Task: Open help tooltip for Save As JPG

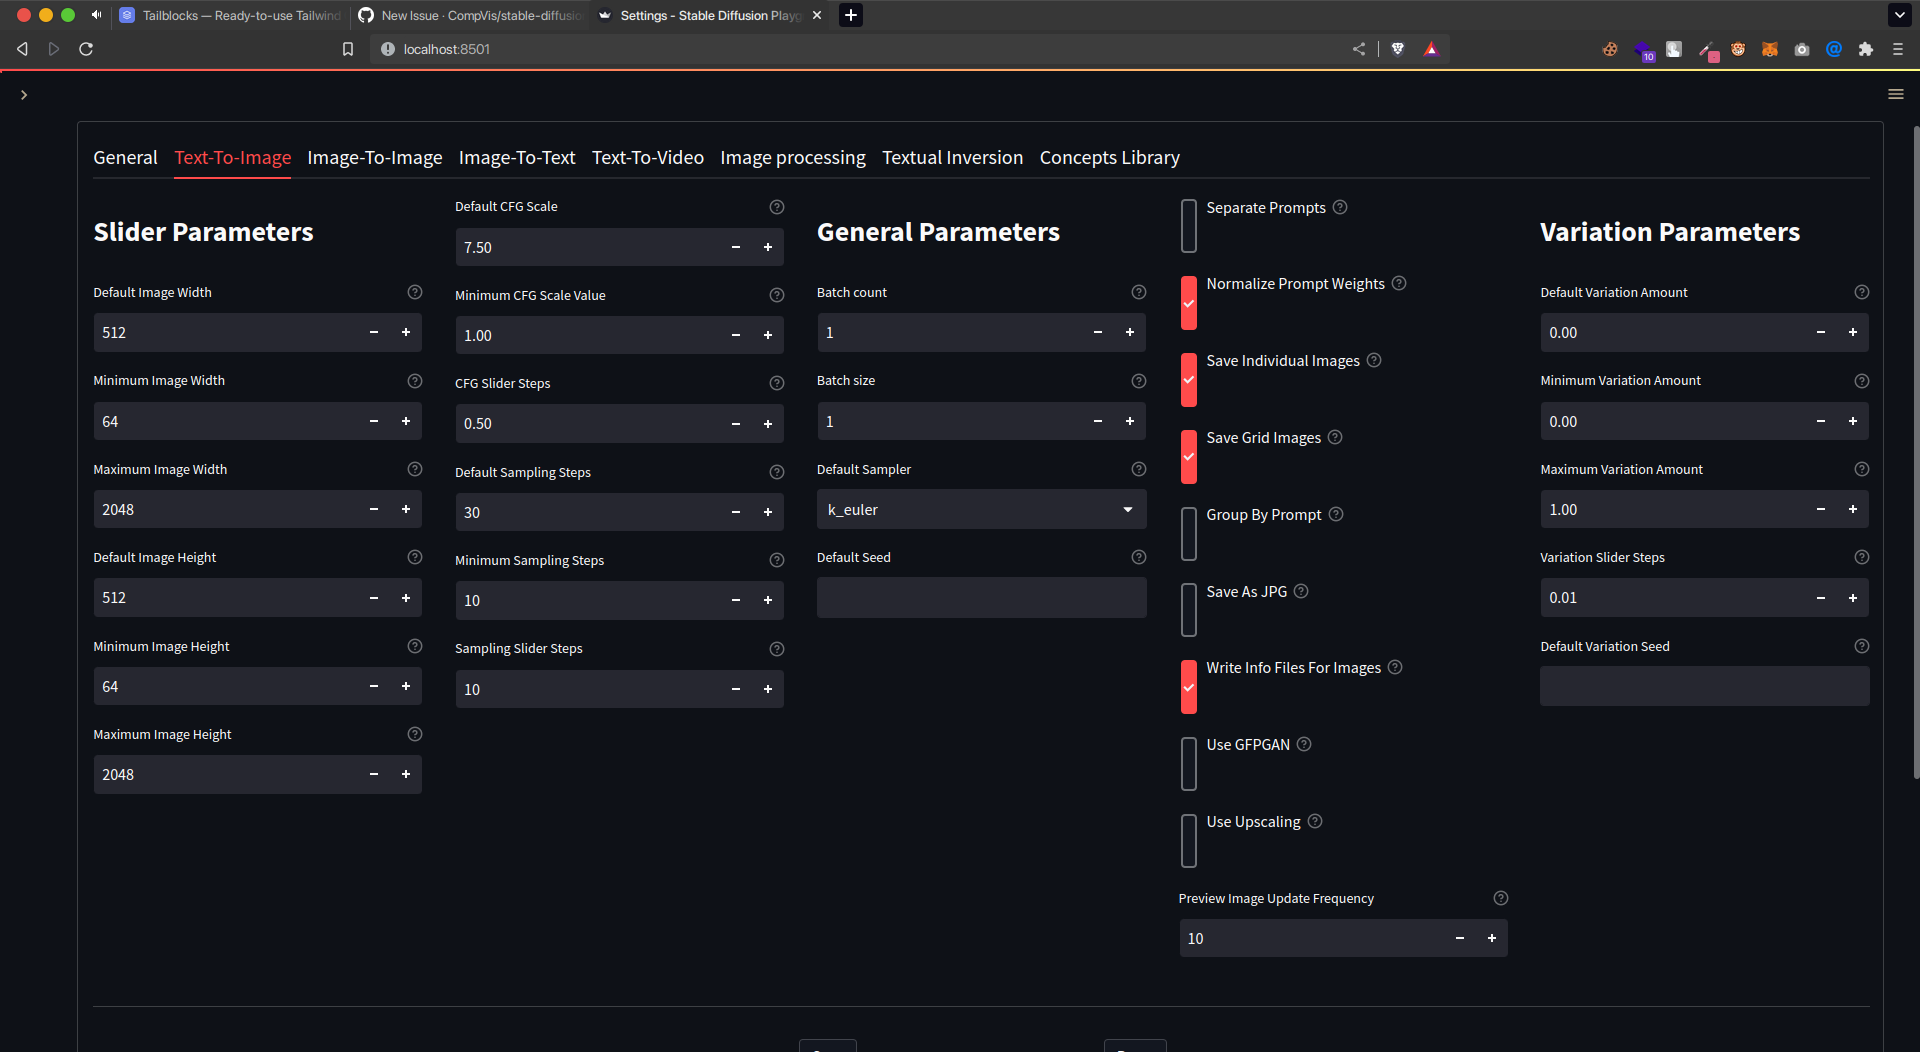Action: [x=1301, y=591]
